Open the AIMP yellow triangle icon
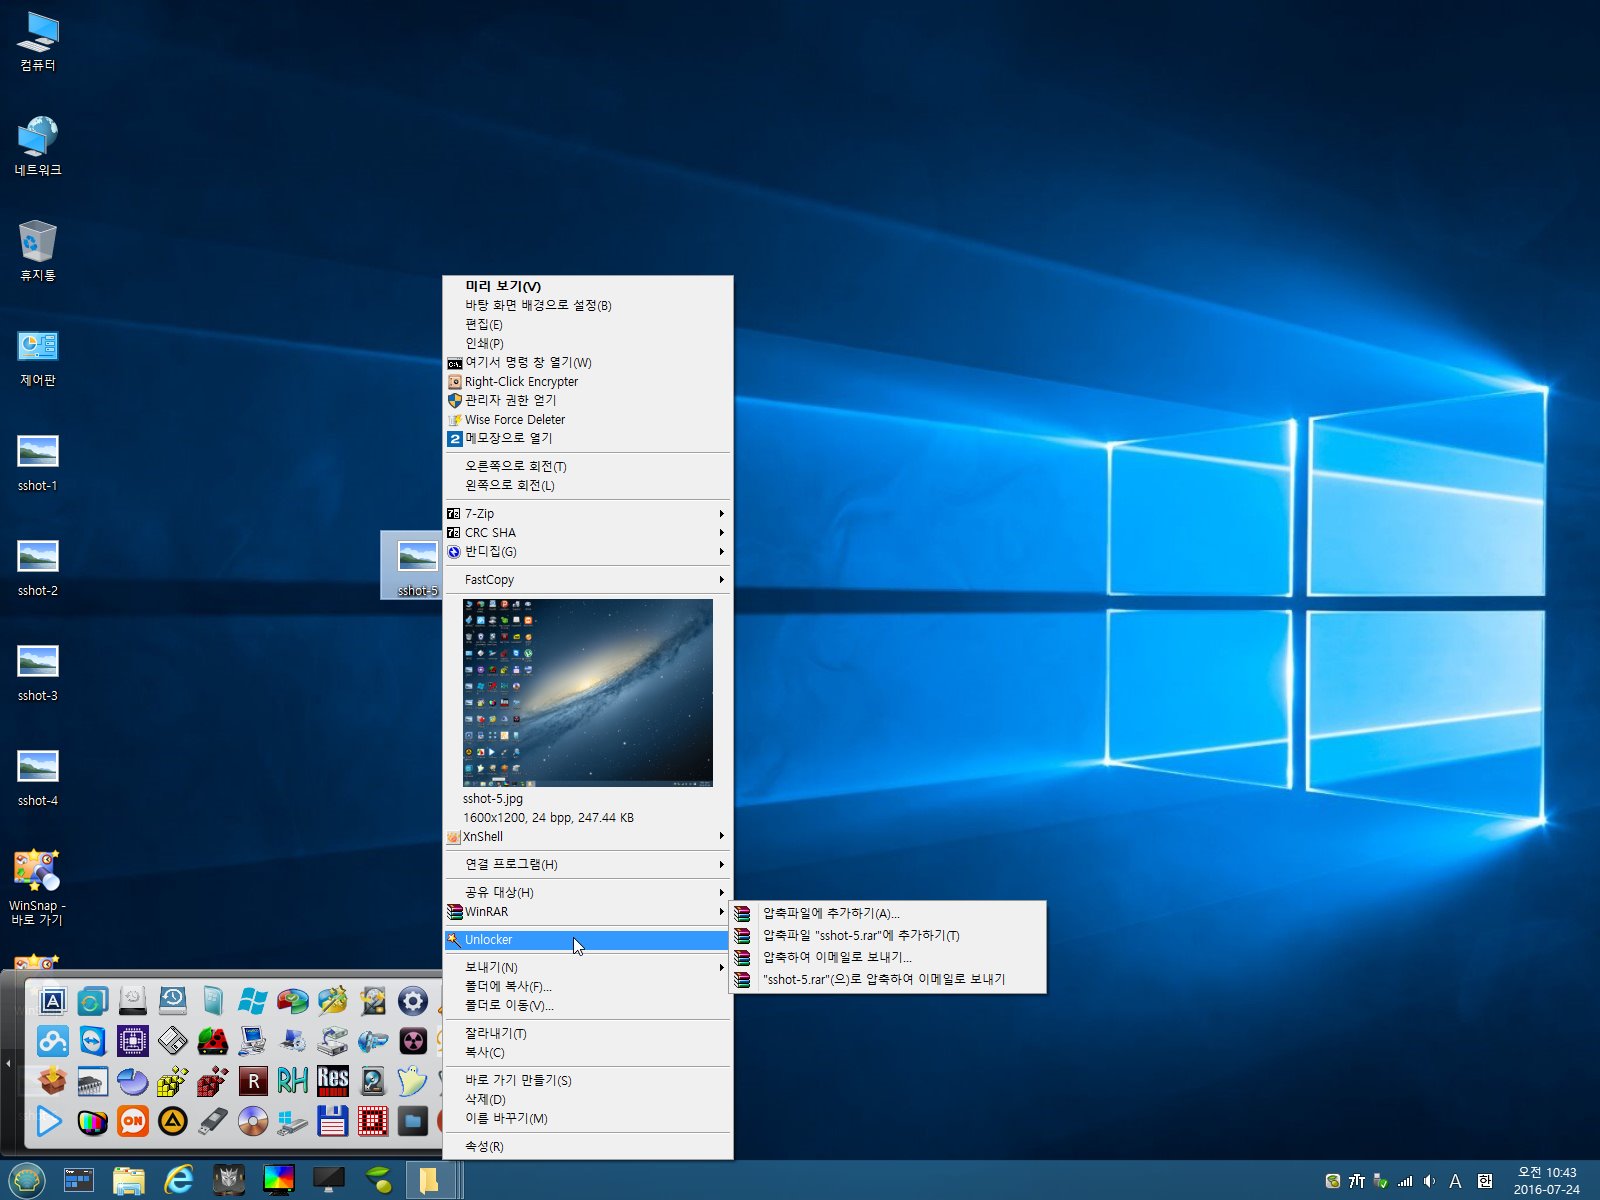The image size is (1600, 1200). pyautogui.click(x=172, y=1121)
